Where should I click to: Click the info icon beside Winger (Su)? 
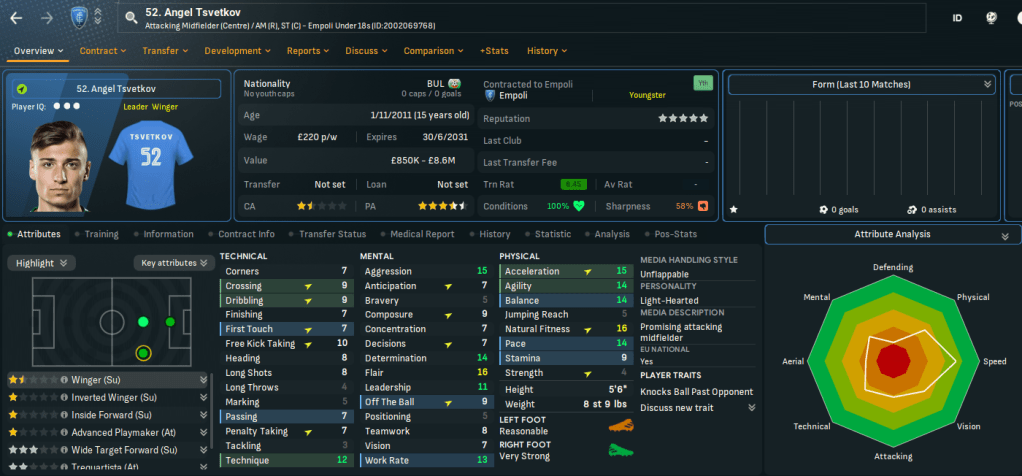[x=62, y=380]
